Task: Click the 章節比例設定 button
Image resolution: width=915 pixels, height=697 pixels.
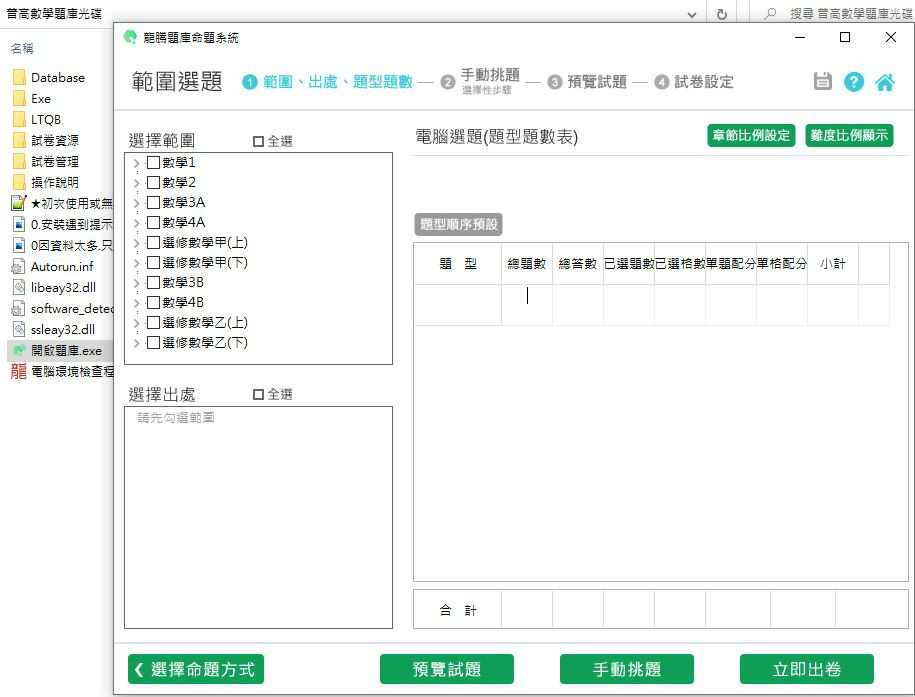Action: (751, 135)
